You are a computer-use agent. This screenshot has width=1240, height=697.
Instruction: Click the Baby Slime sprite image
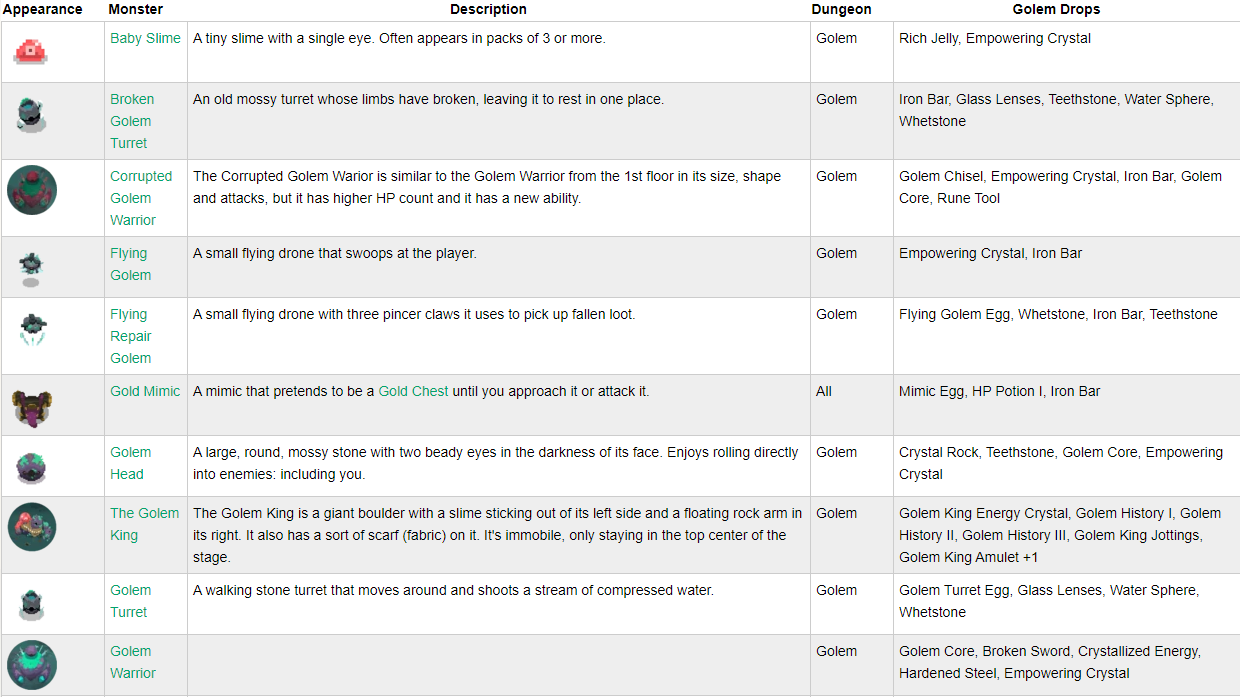31,51
